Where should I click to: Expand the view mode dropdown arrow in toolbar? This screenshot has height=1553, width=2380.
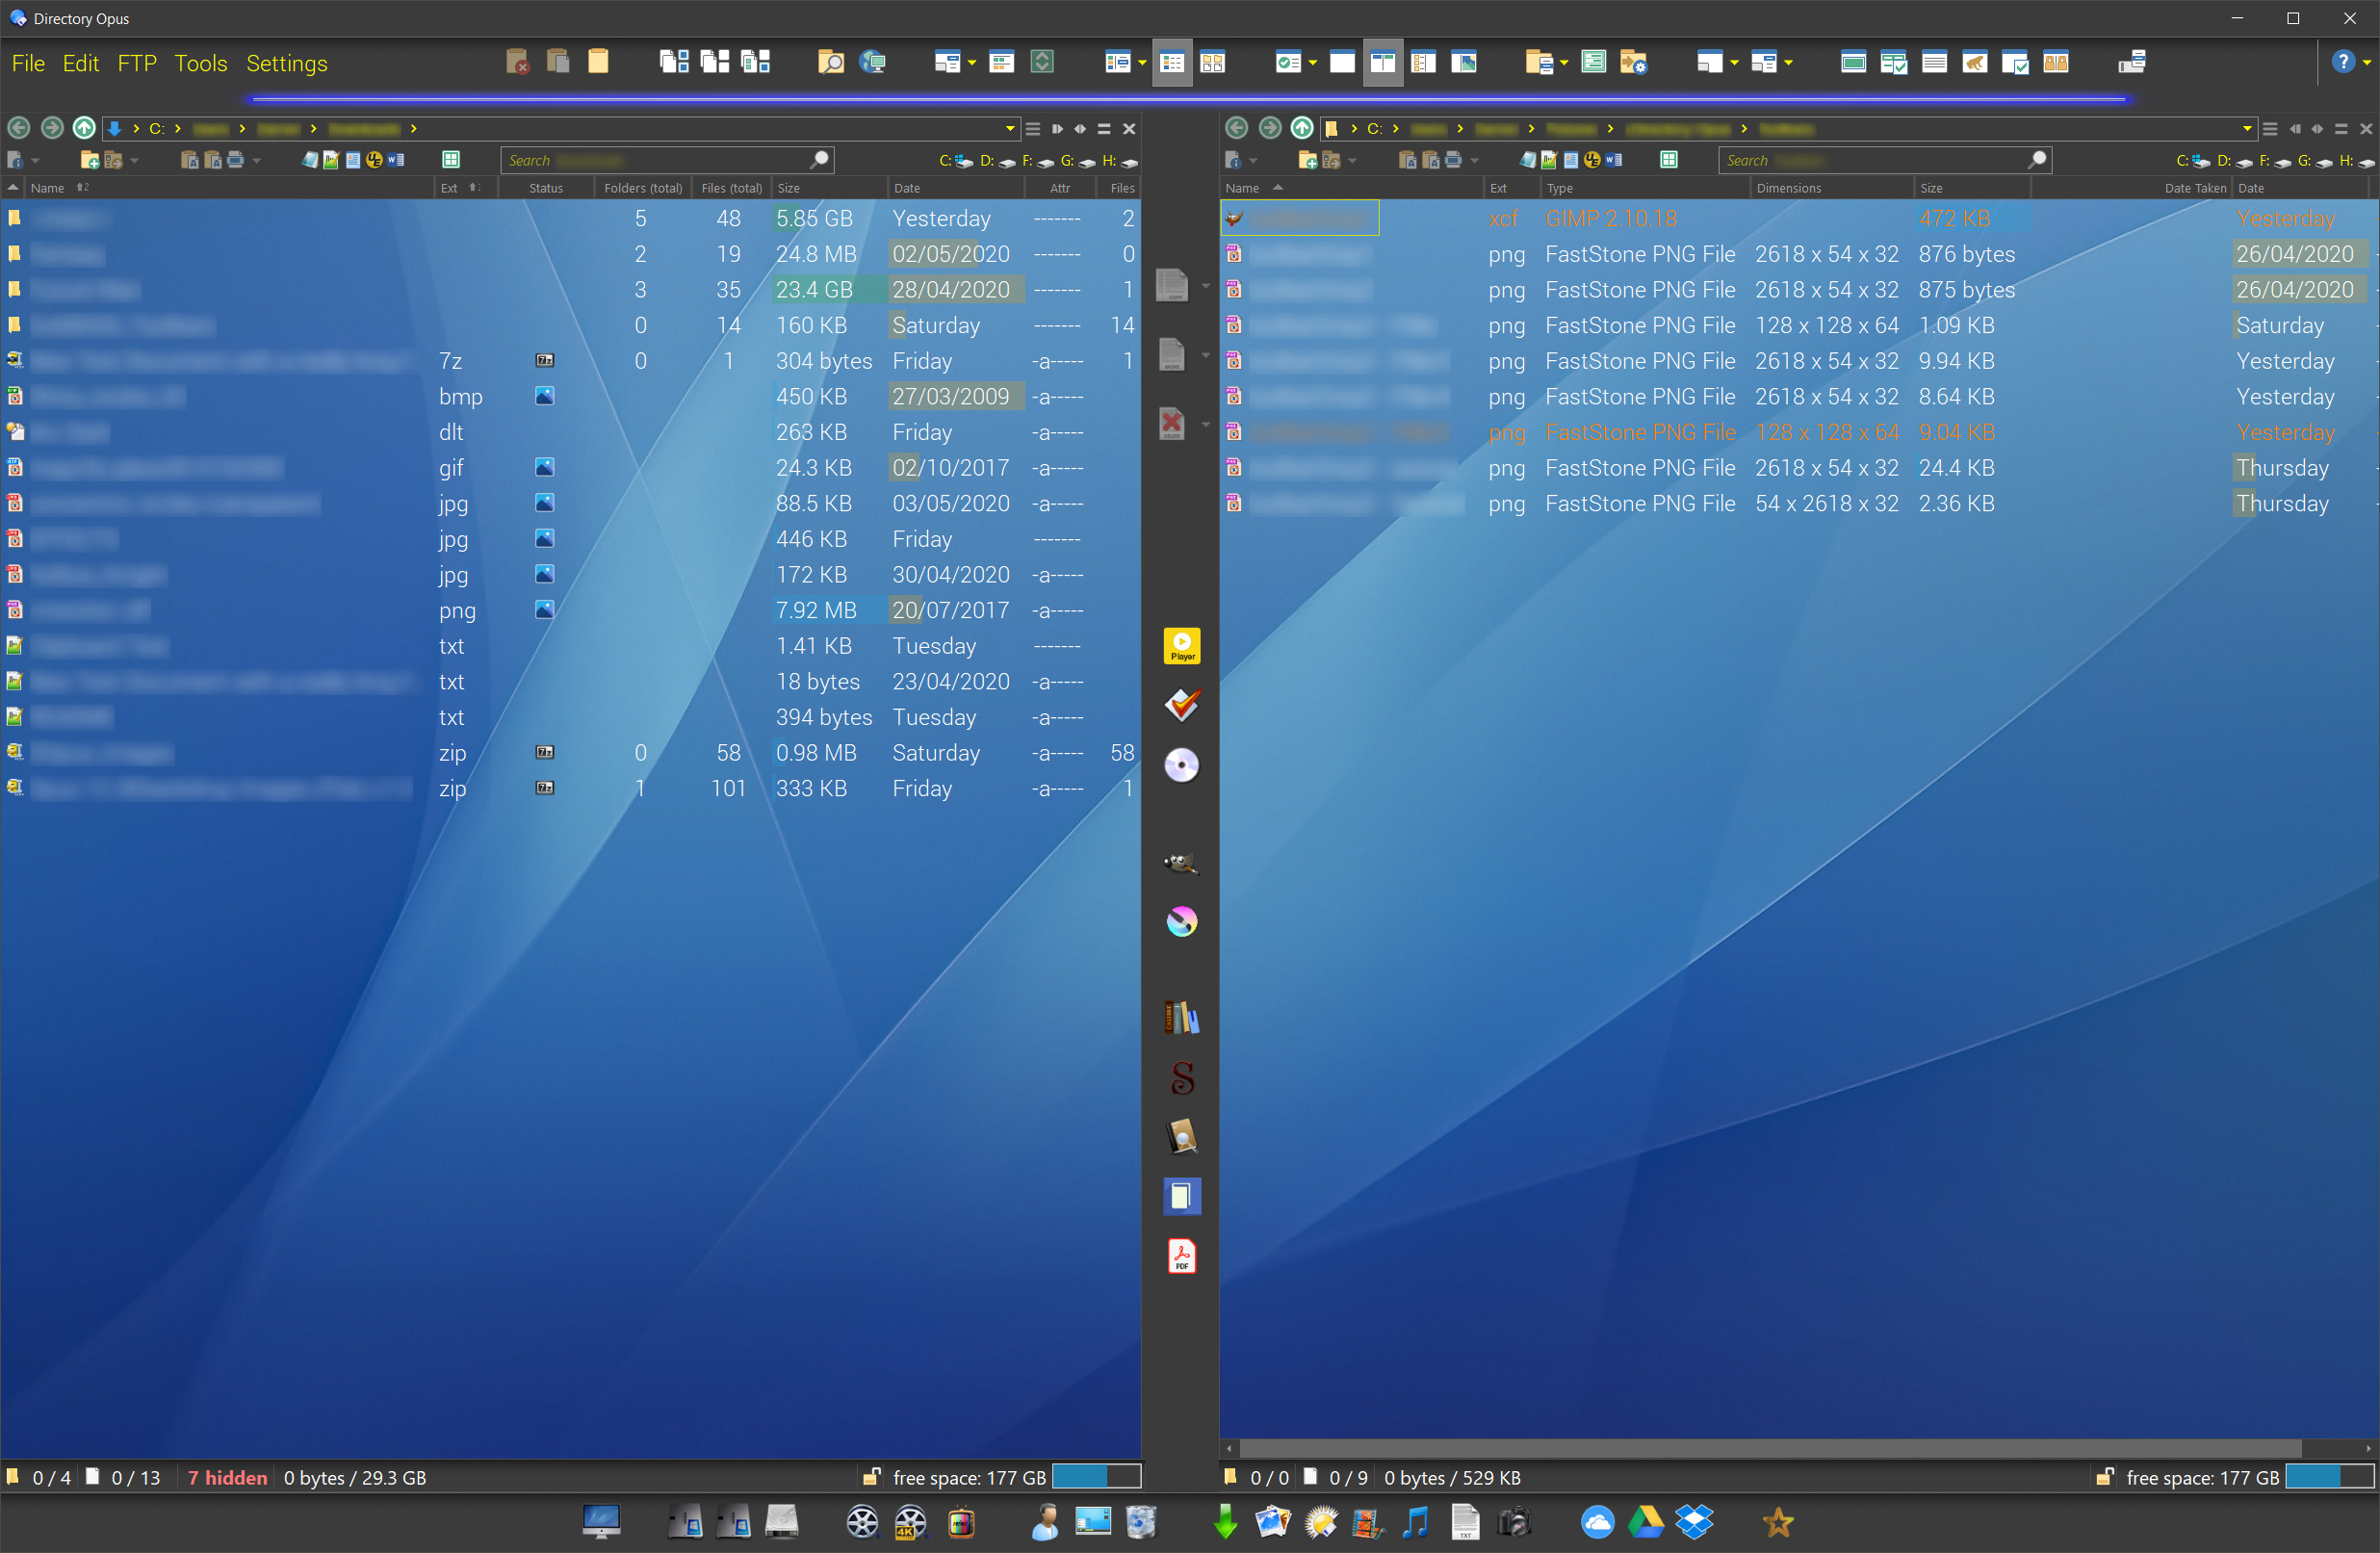point(1142,63)
